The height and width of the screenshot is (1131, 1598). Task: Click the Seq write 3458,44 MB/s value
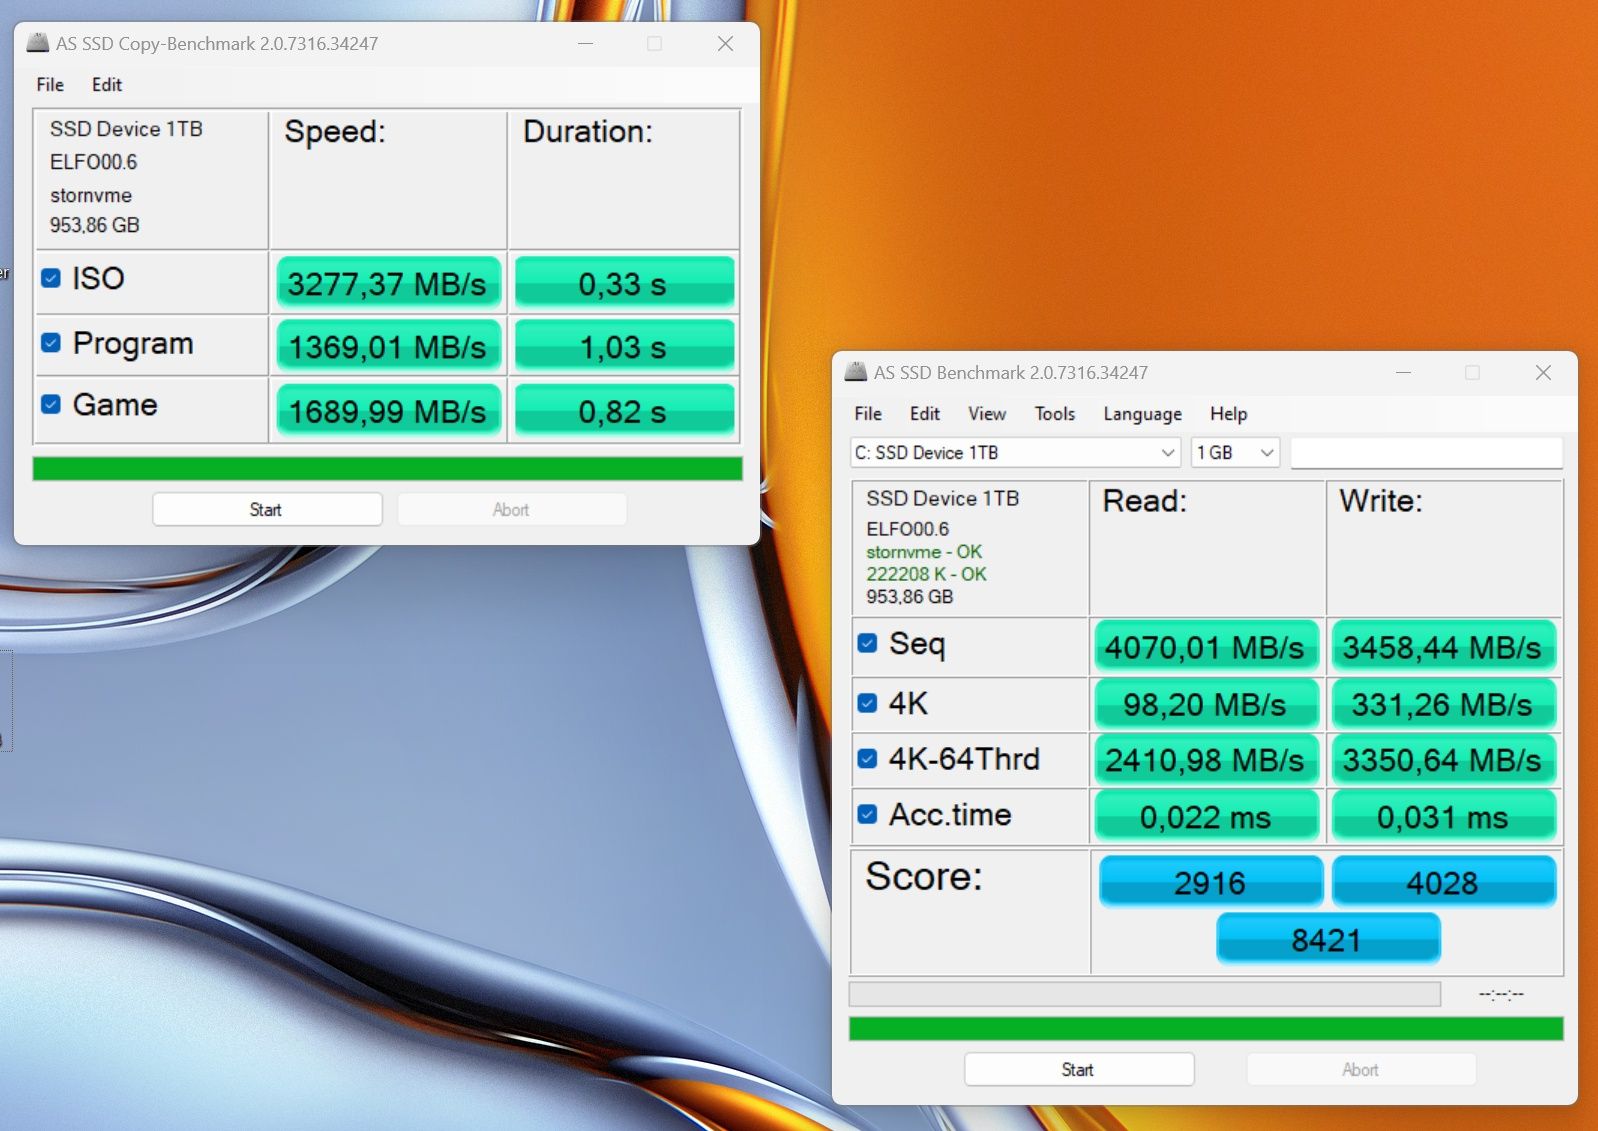(x=1443, y=648)
